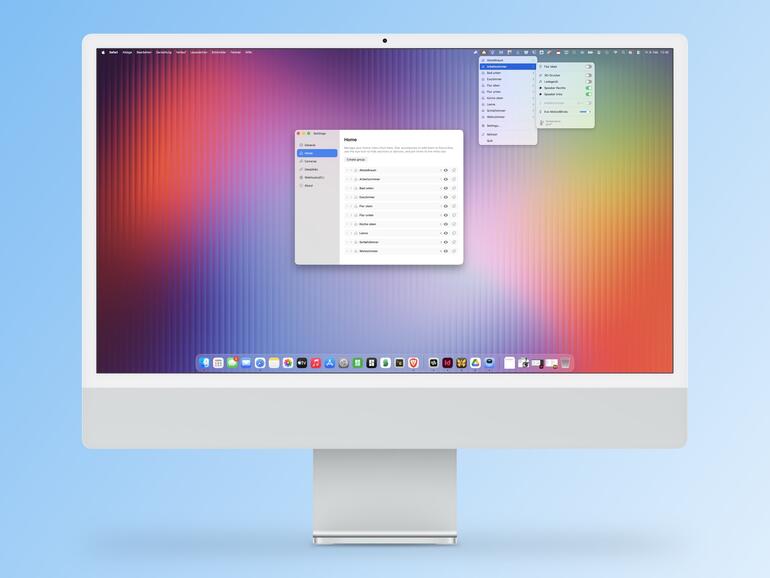Expand Flur oben submenu in the menu

[x=533, y=85]
